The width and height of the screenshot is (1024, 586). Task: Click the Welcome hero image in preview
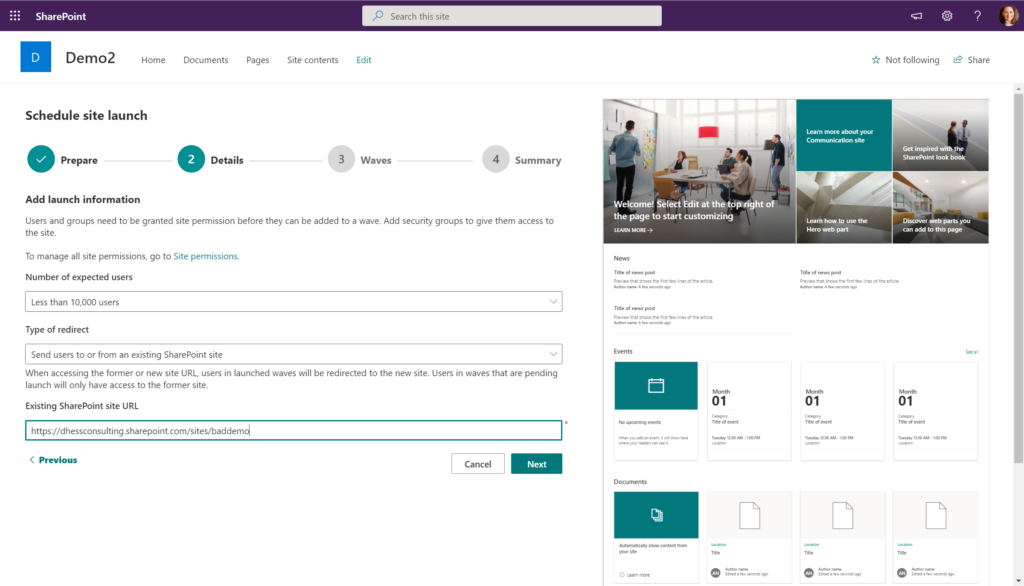699,171
